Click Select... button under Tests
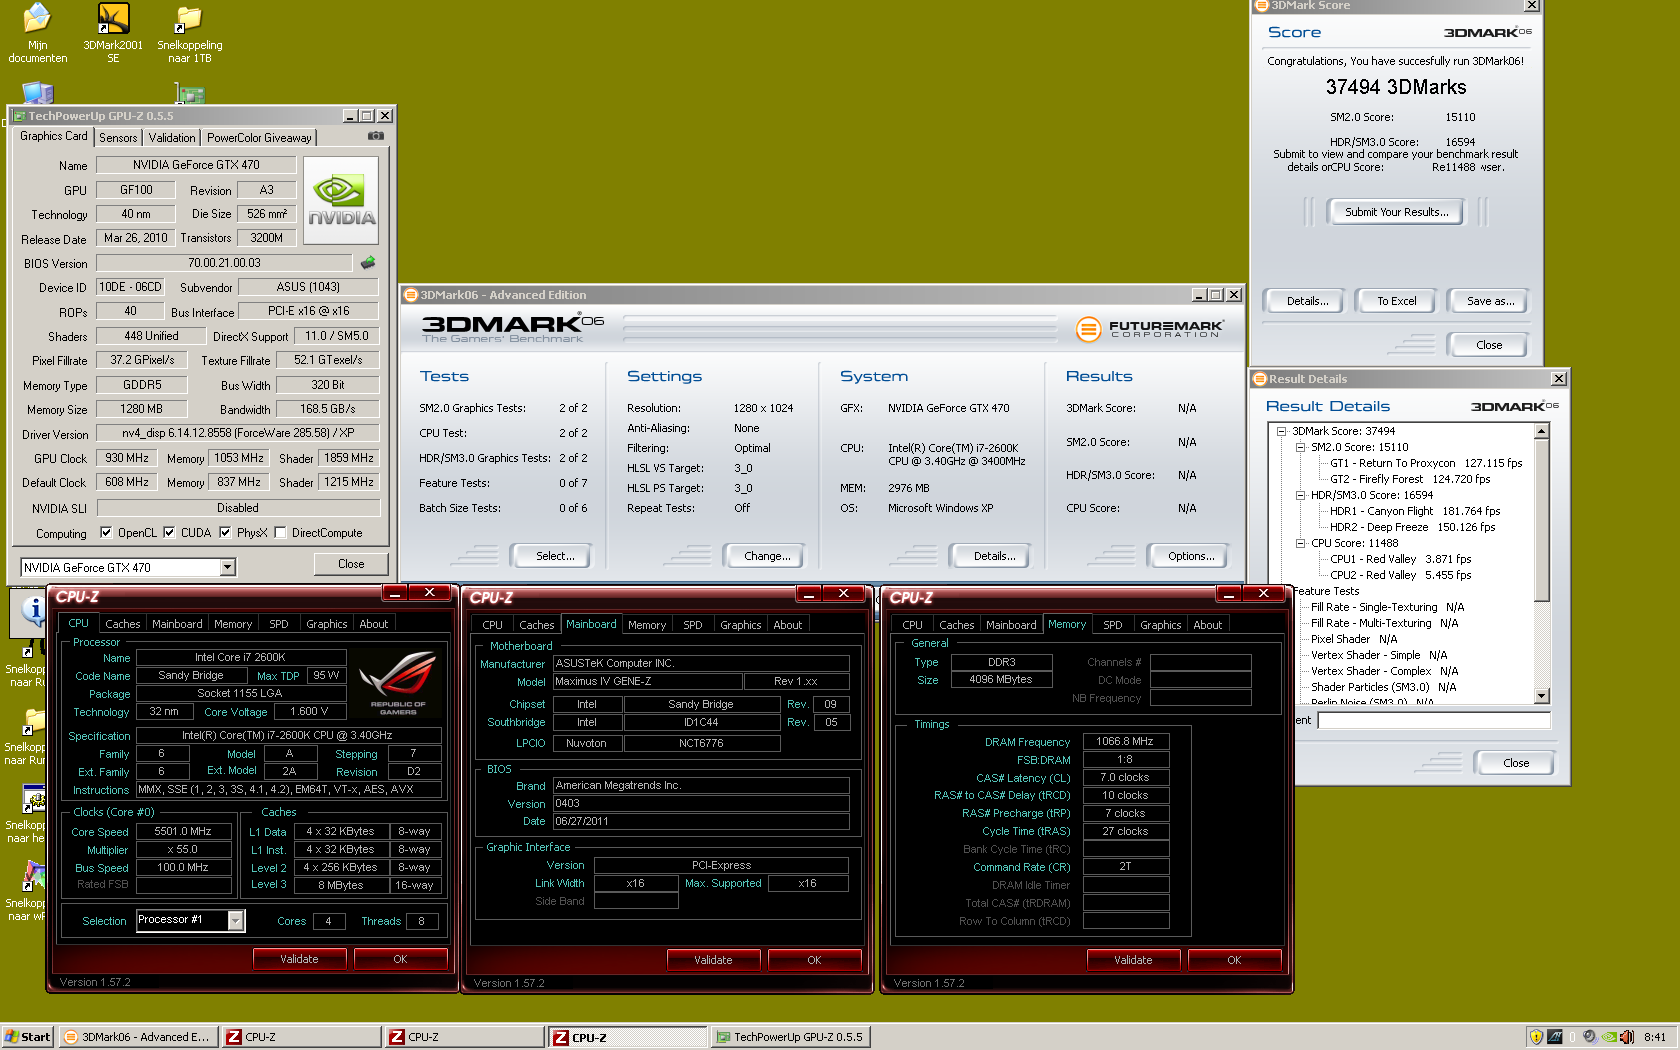 point(550,556)
